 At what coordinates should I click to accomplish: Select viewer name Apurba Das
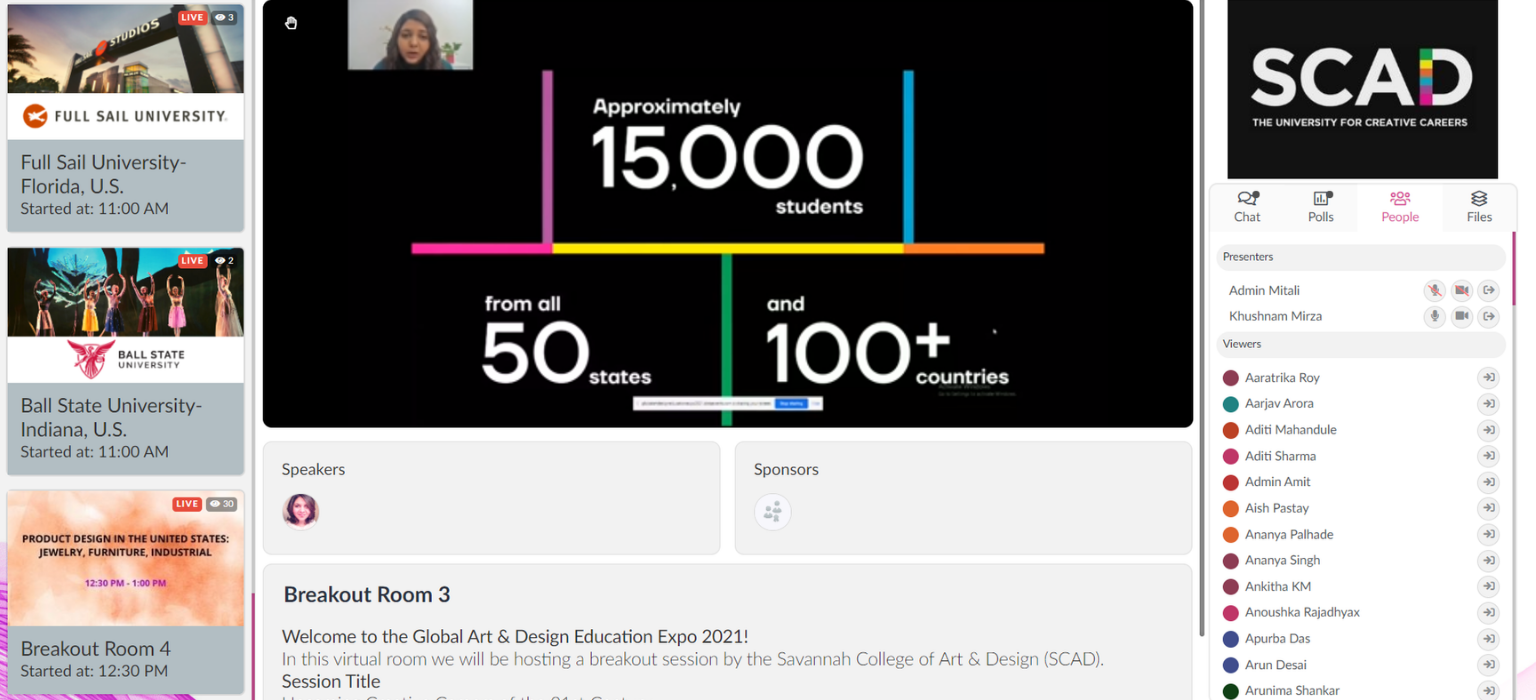(1278, 638)
